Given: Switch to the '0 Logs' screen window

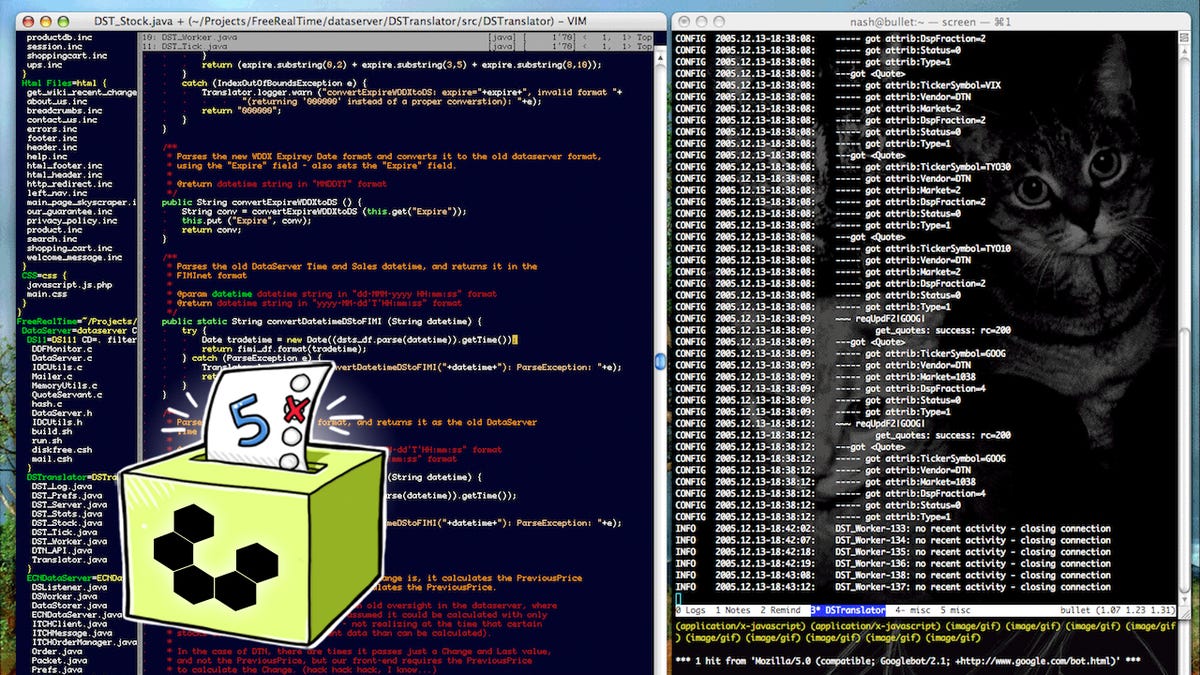Looking at the screenshot, I should coord(692,610).
